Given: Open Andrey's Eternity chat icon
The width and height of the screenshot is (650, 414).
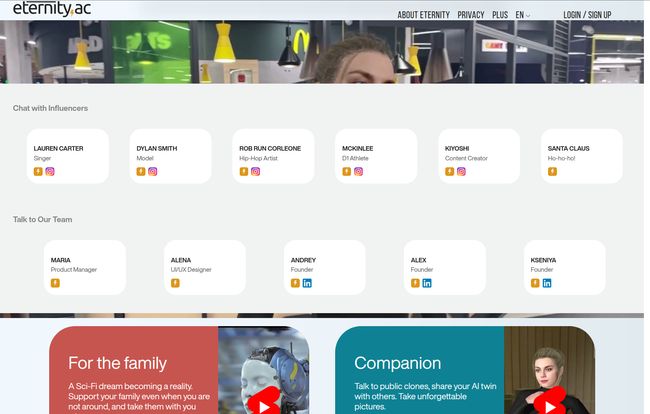Looking at the screenshot, I should 295,283.
